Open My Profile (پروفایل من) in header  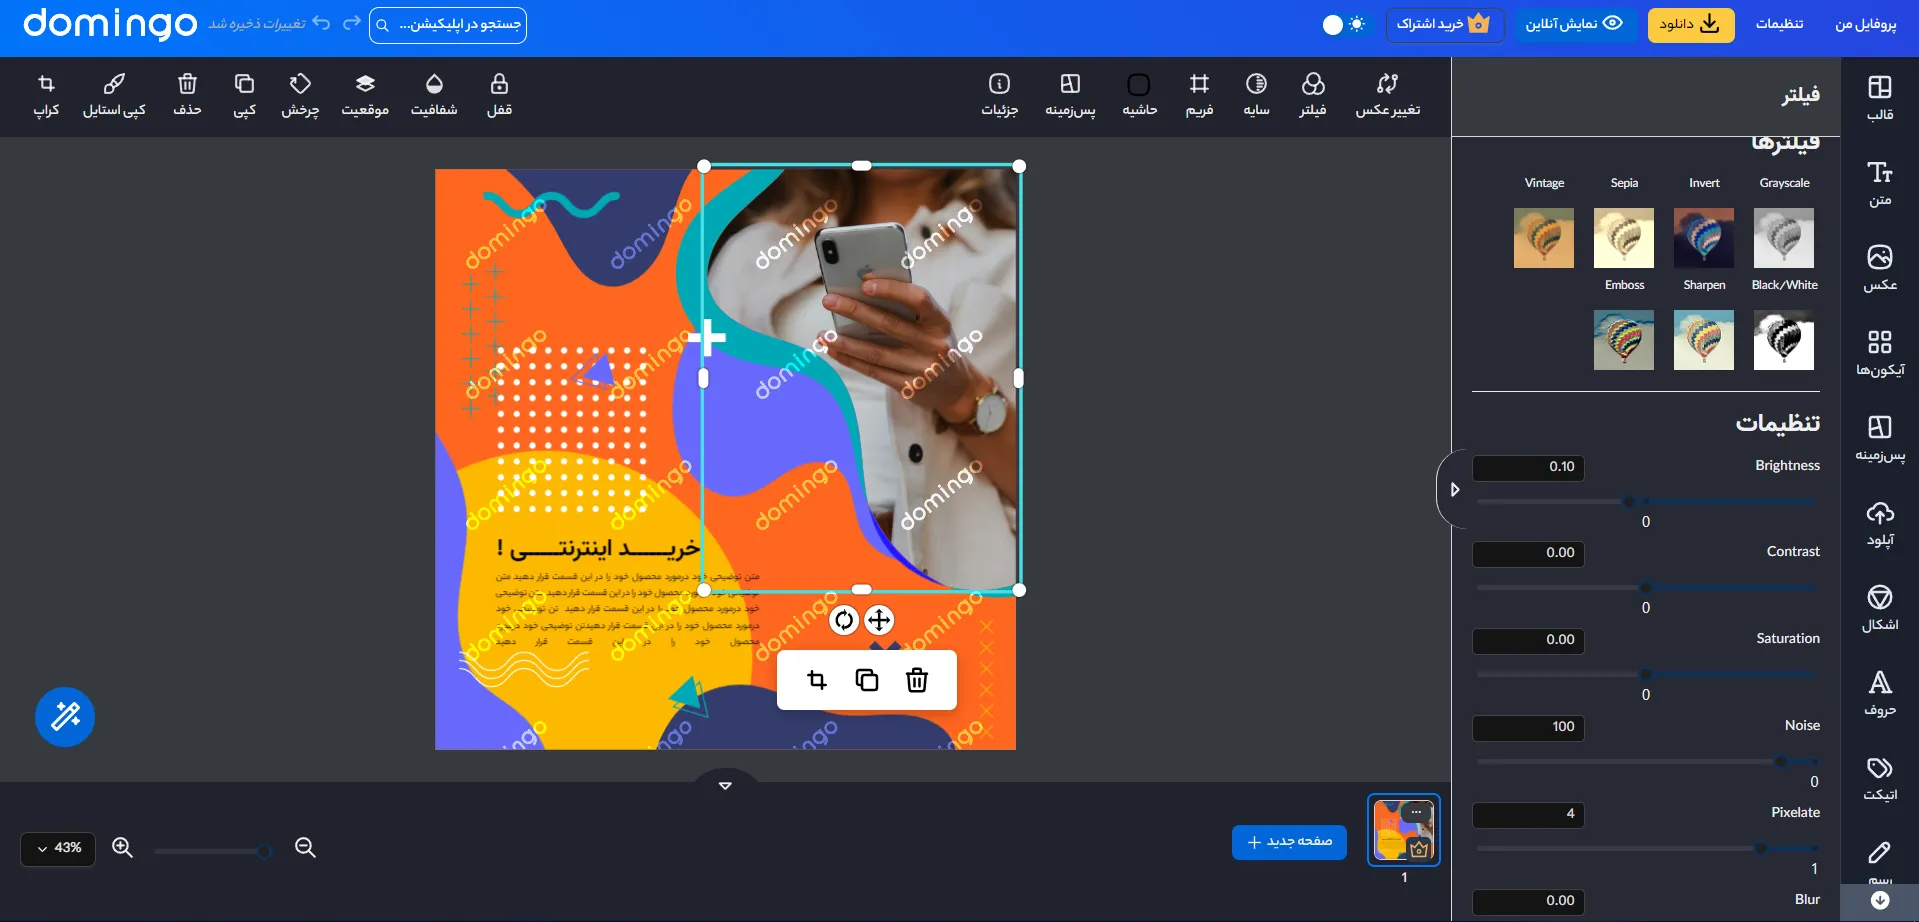(x=1865, y=24)
